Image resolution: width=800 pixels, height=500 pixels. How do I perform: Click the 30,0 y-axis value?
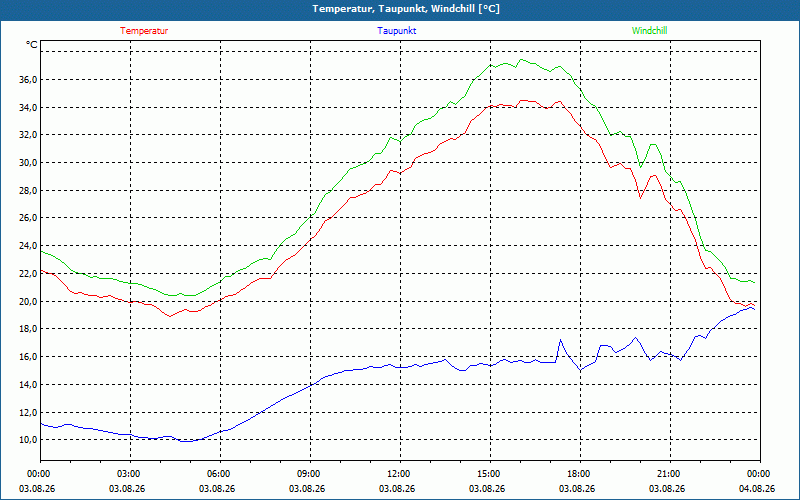(x=29, y=163)
